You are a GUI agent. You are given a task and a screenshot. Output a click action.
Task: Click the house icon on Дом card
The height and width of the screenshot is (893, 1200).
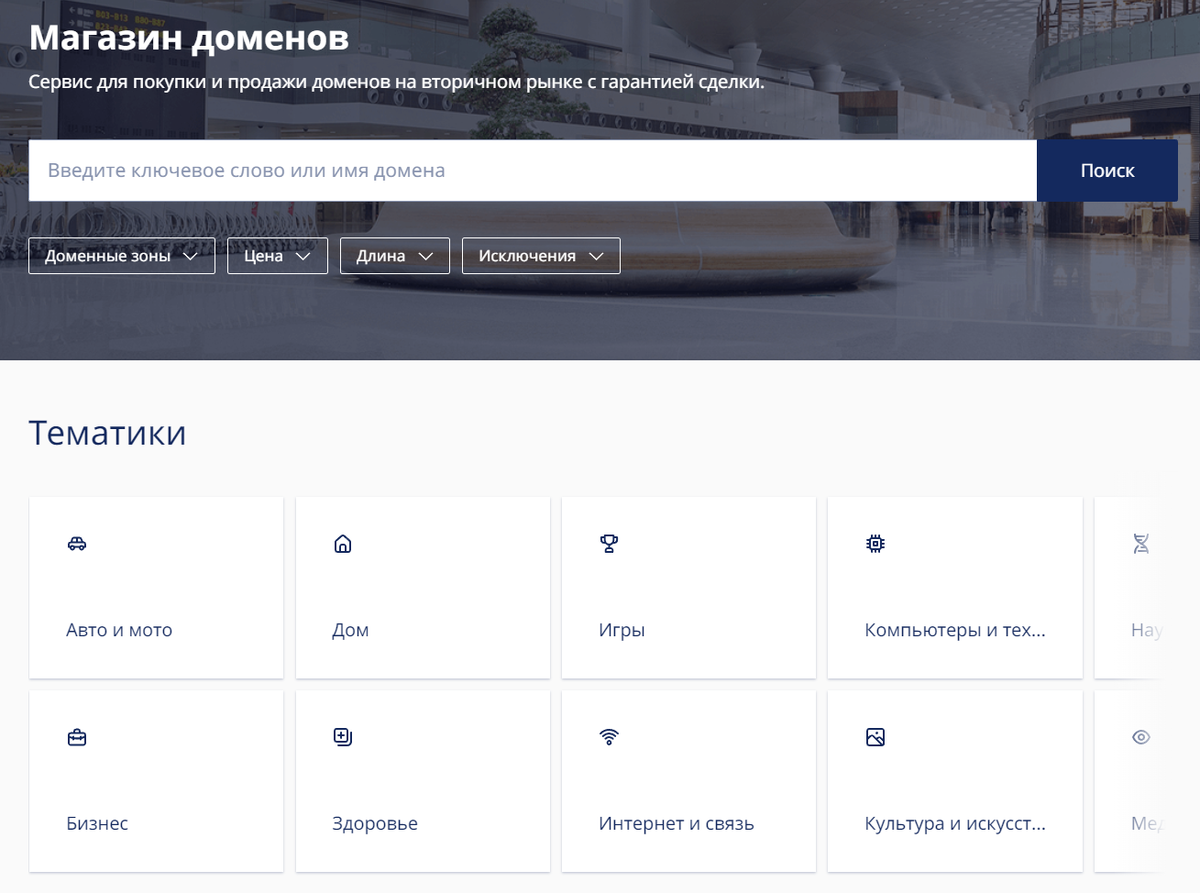[343, 544]
